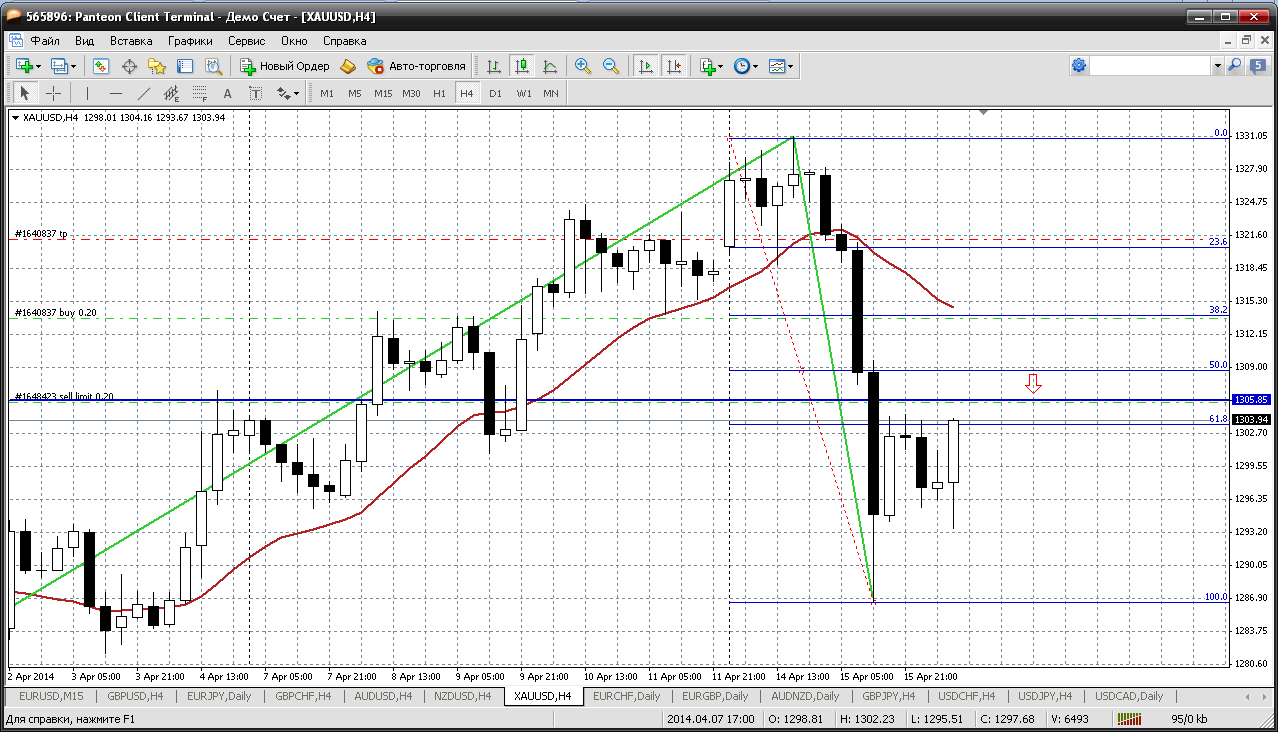The image size is (1278, 732).
Task: Open the search gear settings icon
Action: coord(1079,66)
